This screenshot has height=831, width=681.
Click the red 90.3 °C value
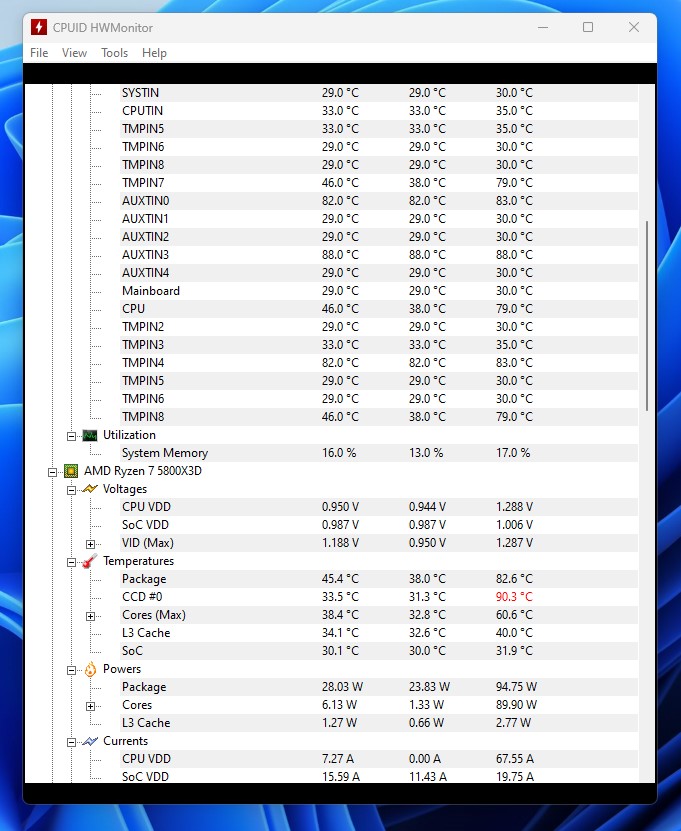[514, 597]
